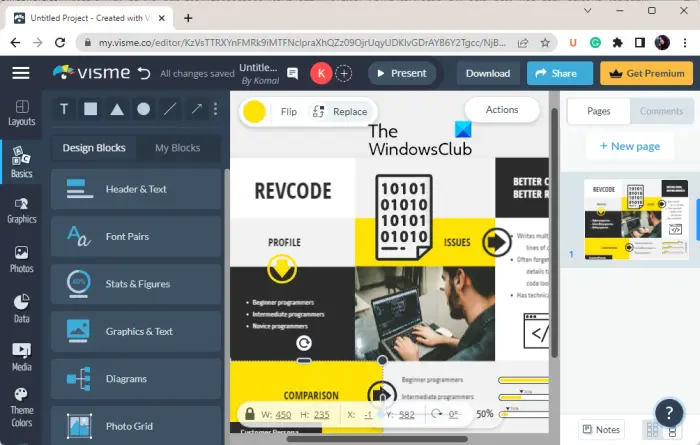Select the circle shape tool
Viewport: 700px width, 445px height.
143,109
